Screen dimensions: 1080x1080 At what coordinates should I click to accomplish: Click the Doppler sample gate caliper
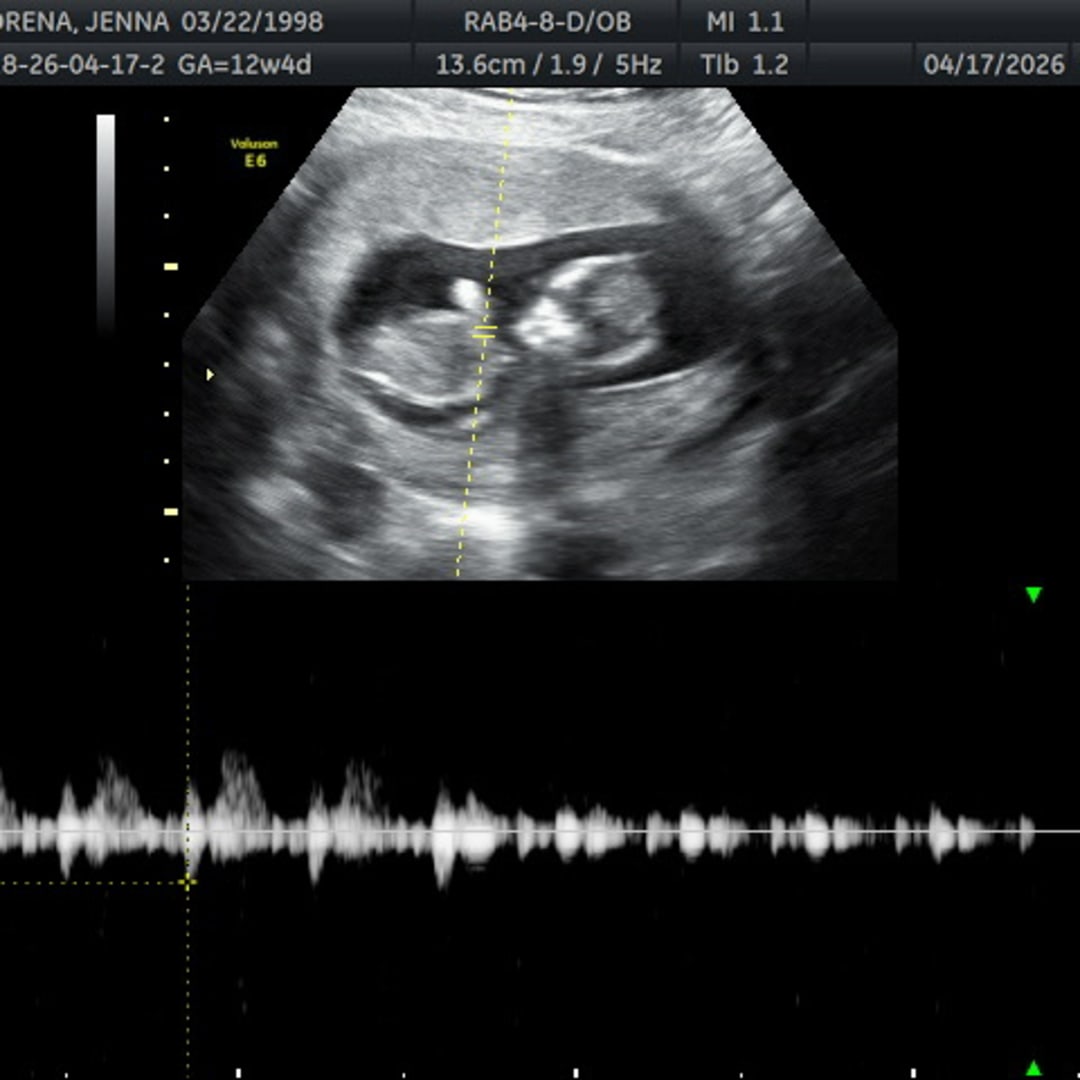485,335
